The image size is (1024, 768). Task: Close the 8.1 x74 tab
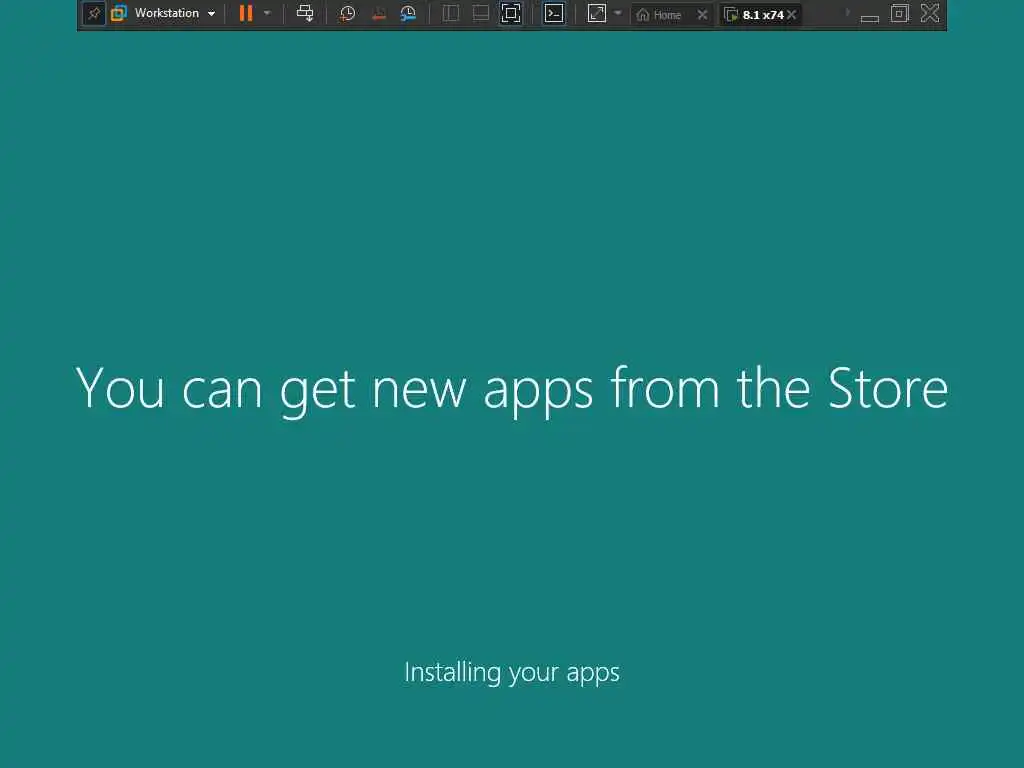(792, 14)
